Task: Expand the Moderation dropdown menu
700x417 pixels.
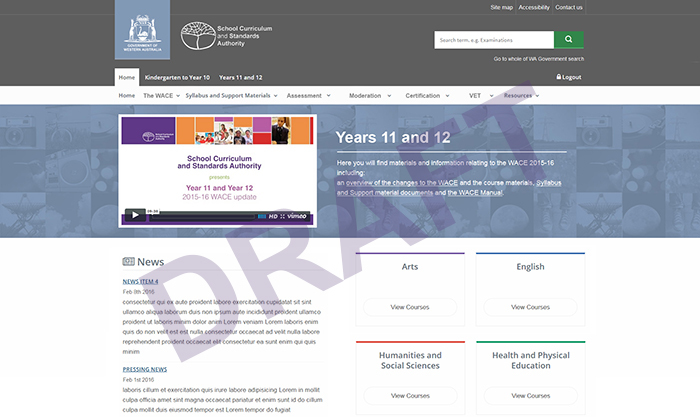Action: (370, 96)
